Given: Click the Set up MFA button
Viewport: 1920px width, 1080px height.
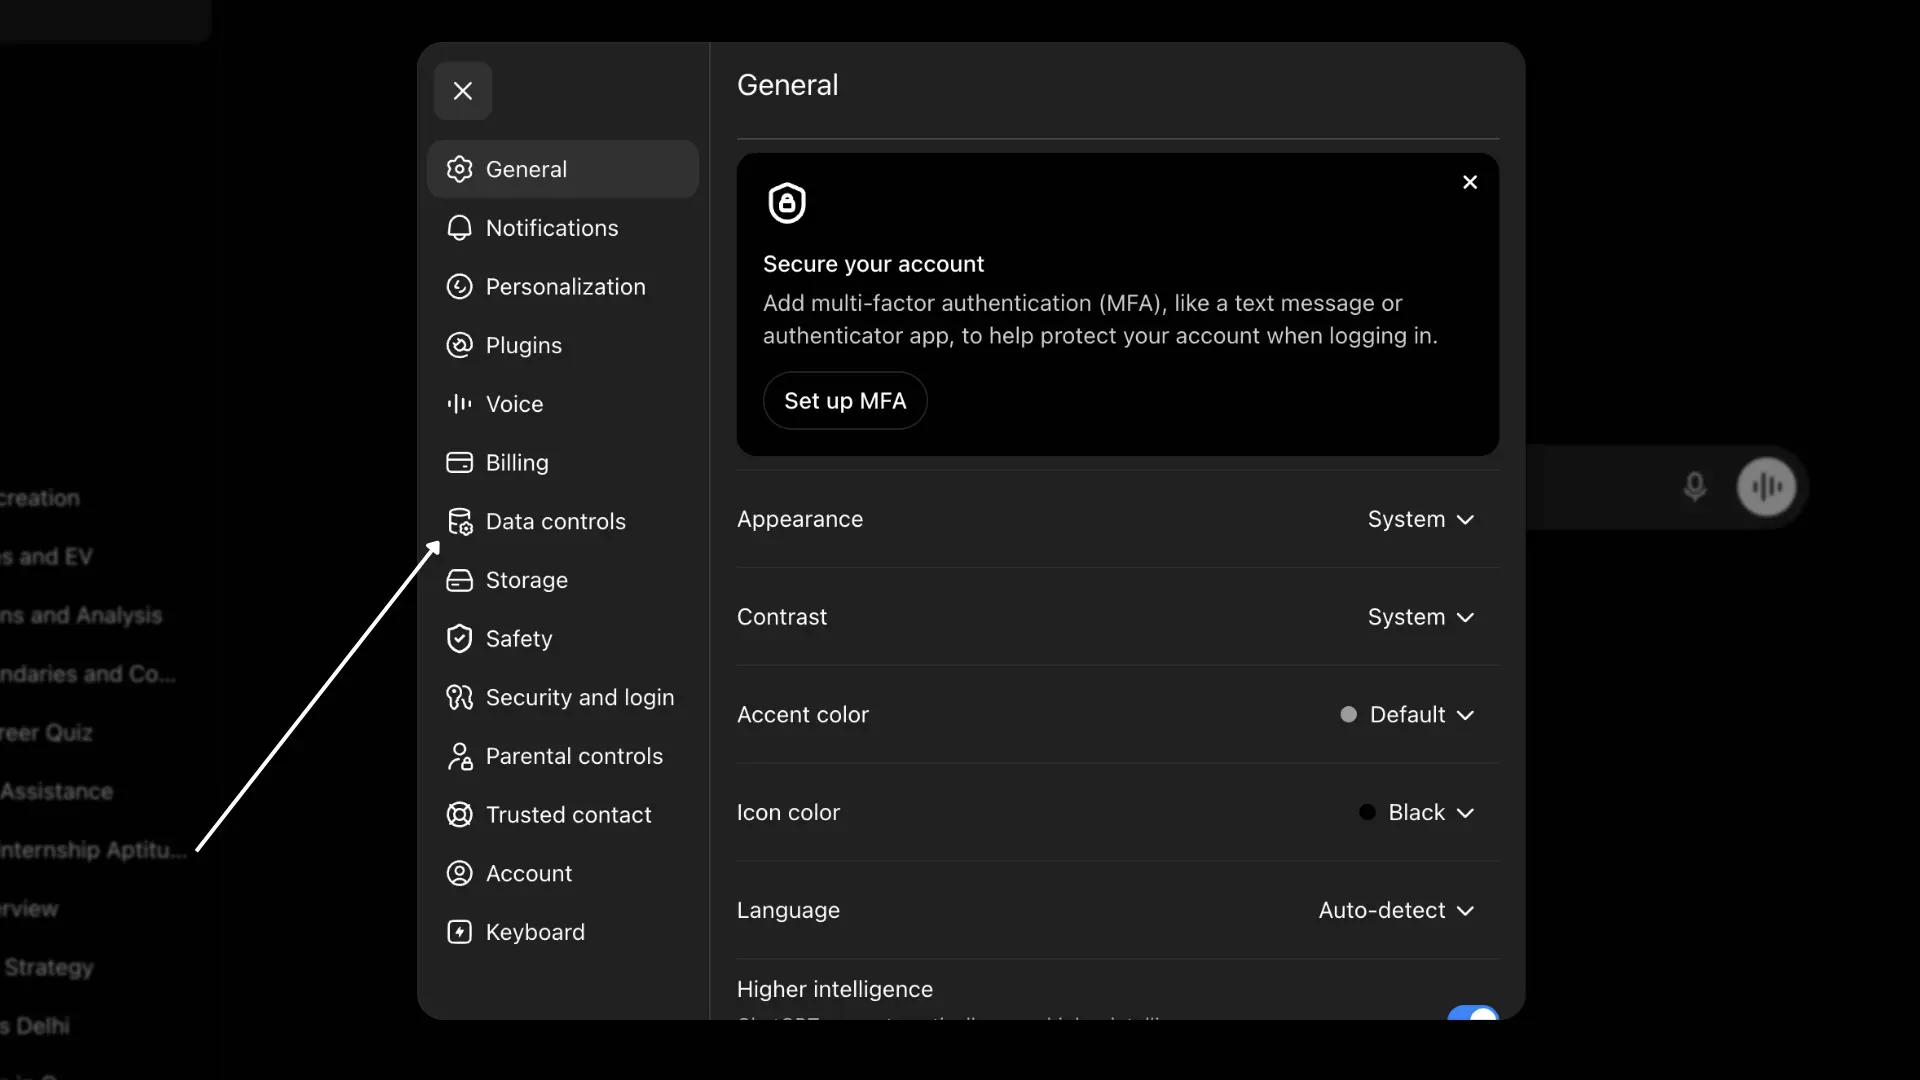Looking at the screenshot, I should 845,401.
